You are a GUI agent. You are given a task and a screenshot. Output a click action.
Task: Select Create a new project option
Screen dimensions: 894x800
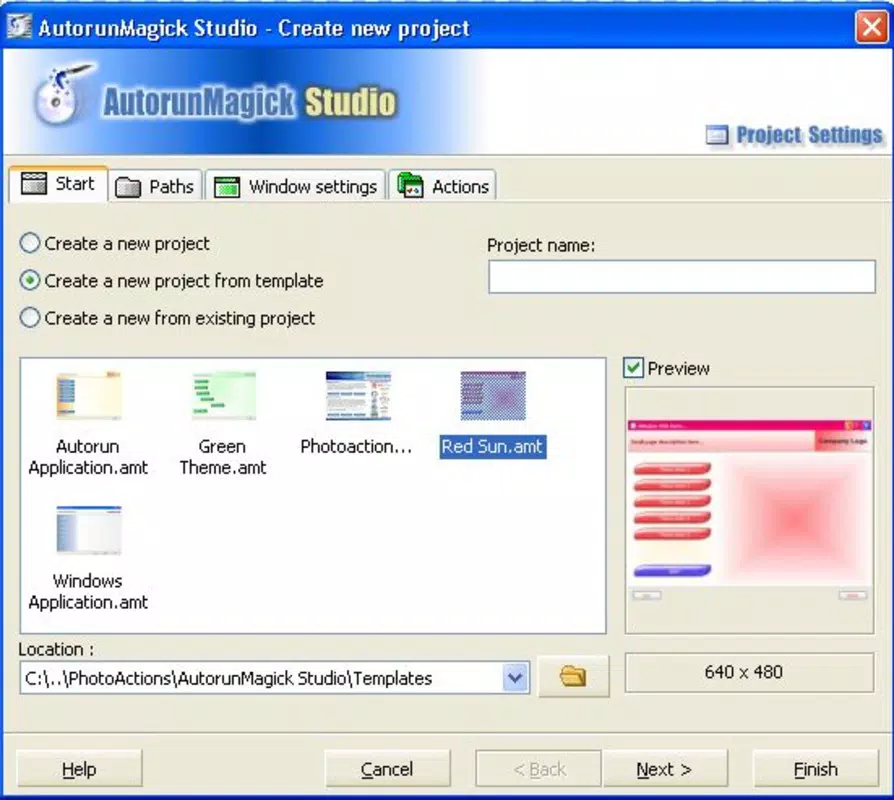click(x=115, y=243)
